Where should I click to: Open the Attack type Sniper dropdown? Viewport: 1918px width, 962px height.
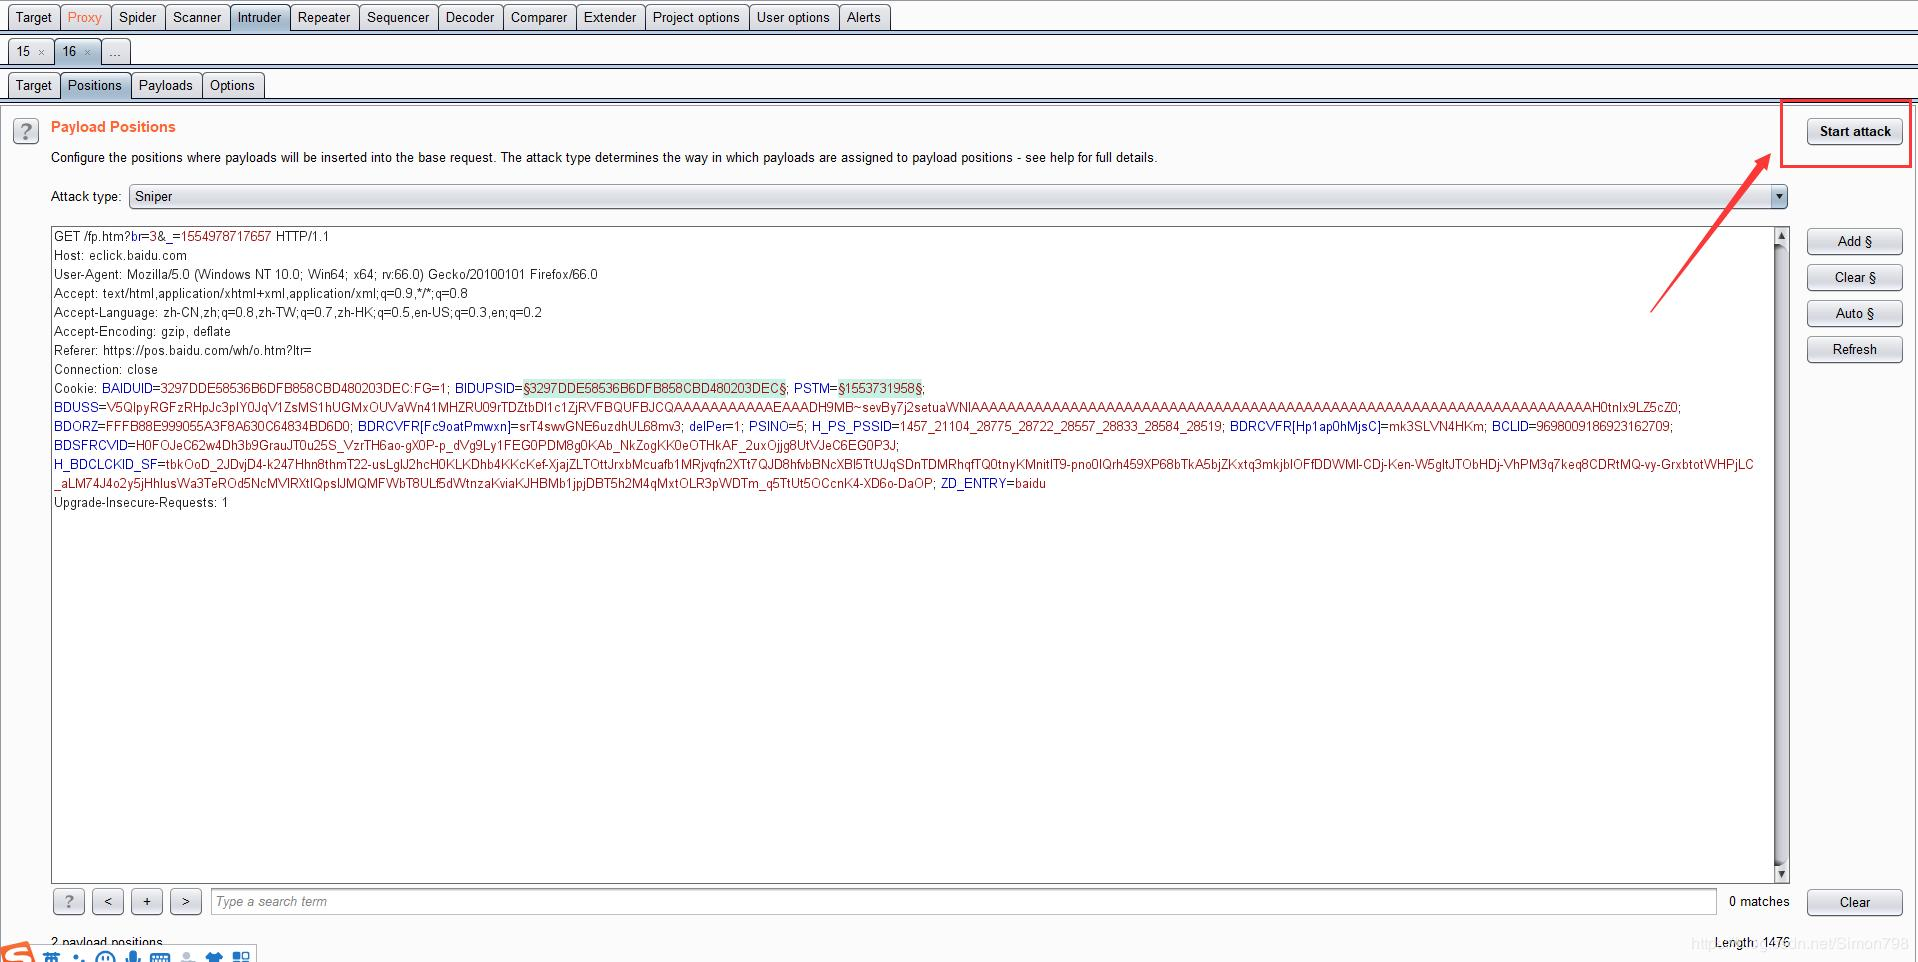click(x=958, y=197)
